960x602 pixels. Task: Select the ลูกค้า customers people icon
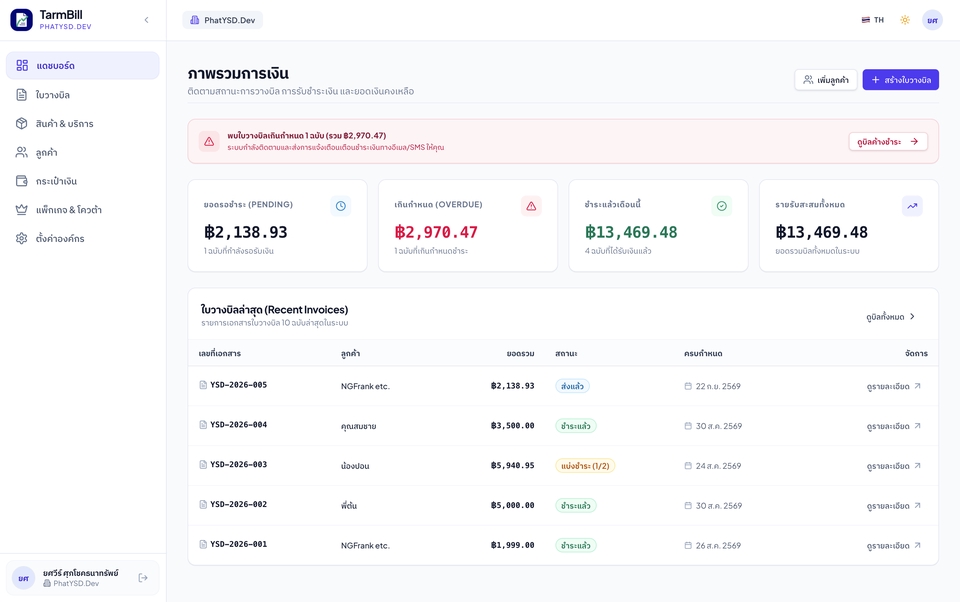pyautogui.click(x=21, y=152)
